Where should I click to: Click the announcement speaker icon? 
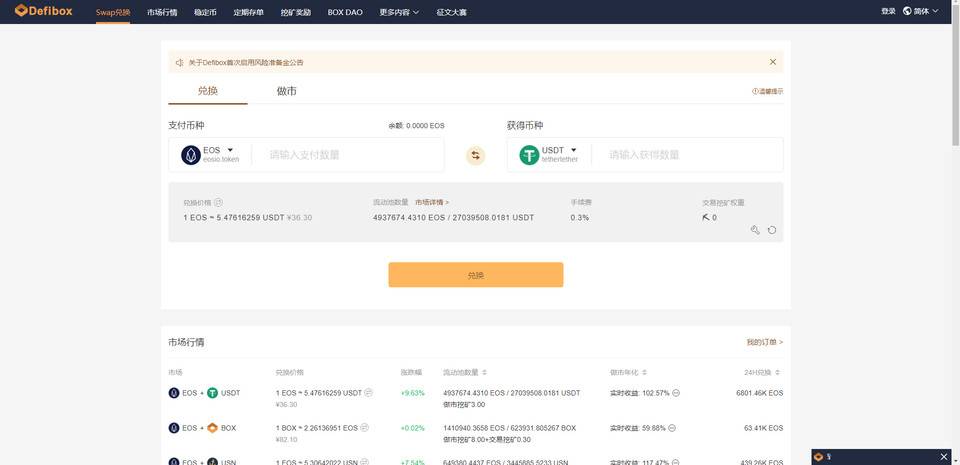pyautogui.click(x=179, y=62)
